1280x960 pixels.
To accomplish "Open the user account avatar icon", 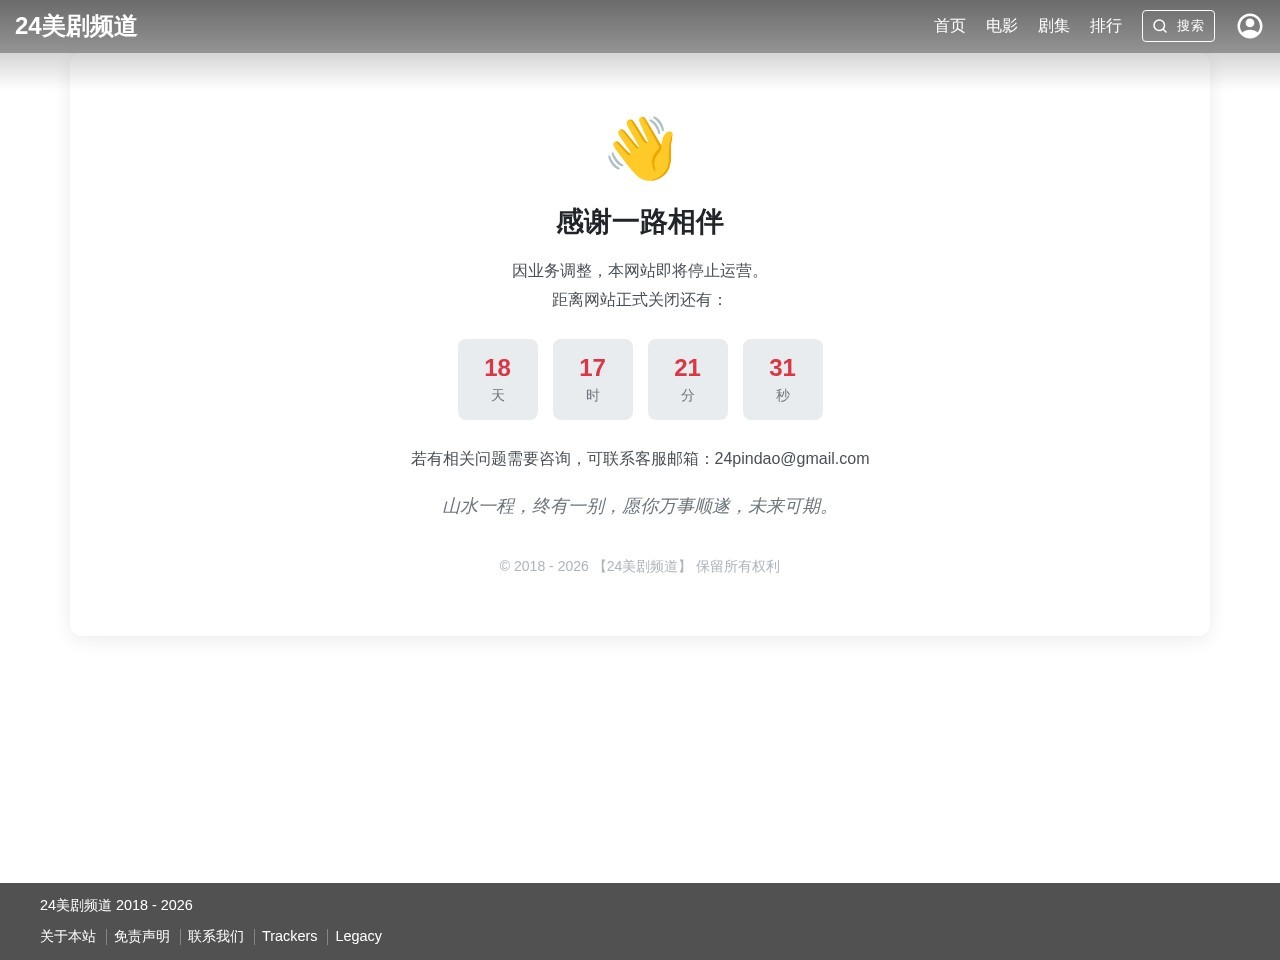I will click(x=1249, y=26).
